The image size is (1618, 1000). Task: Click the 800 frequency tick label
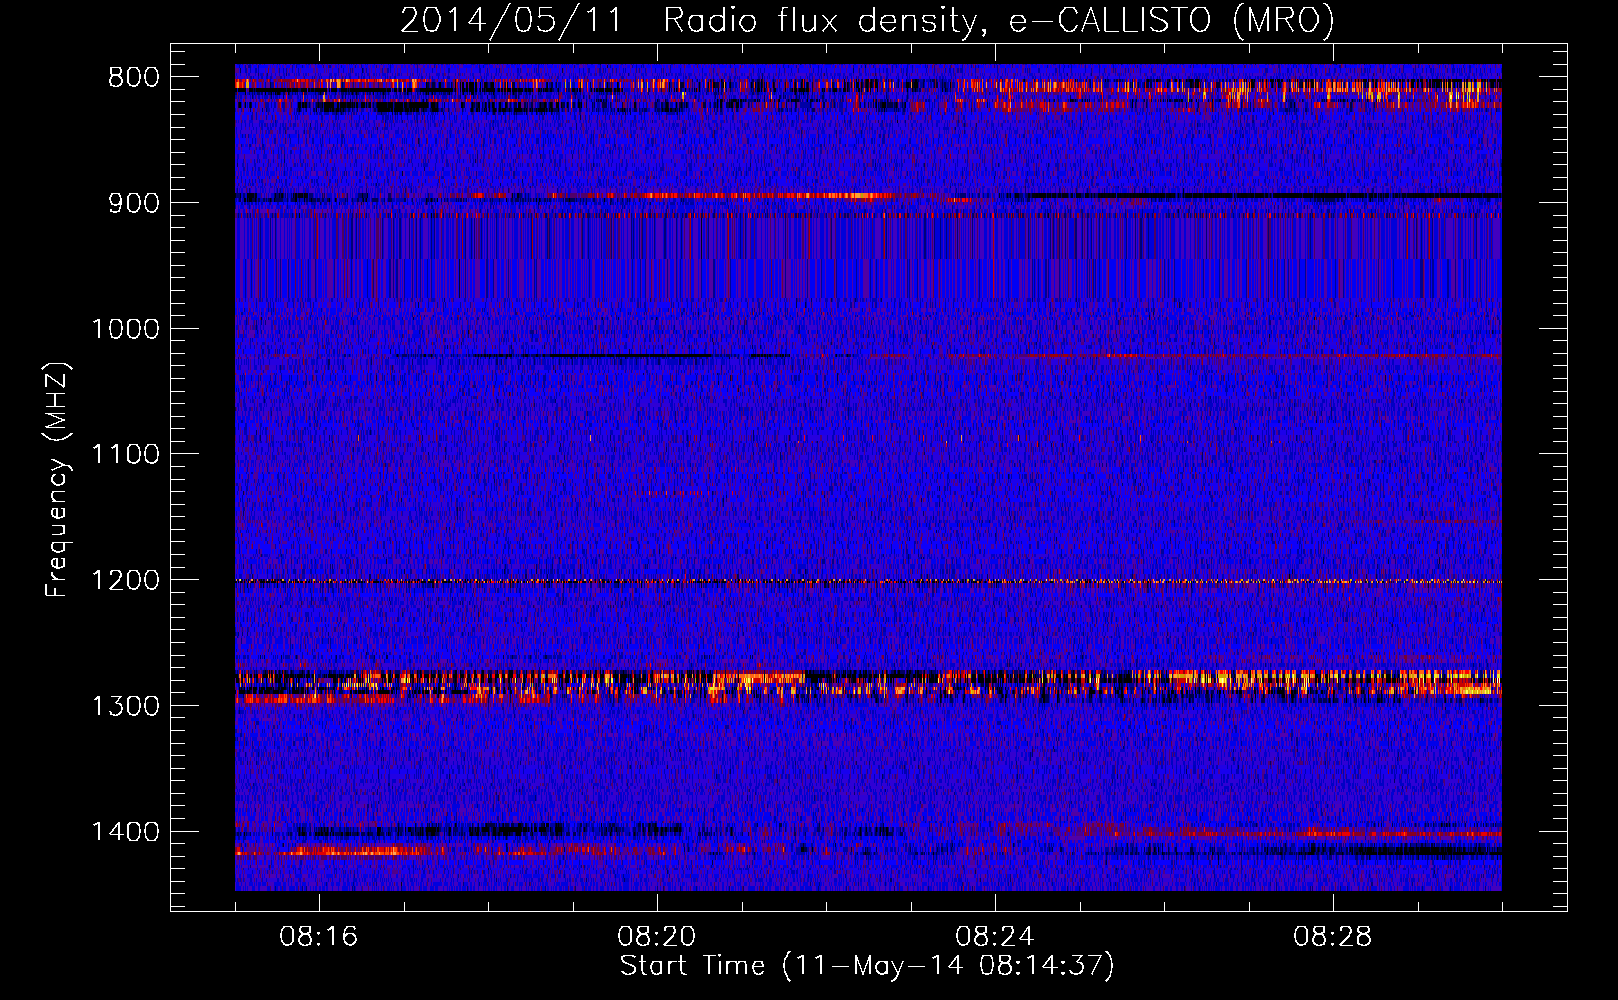(133, 78)
